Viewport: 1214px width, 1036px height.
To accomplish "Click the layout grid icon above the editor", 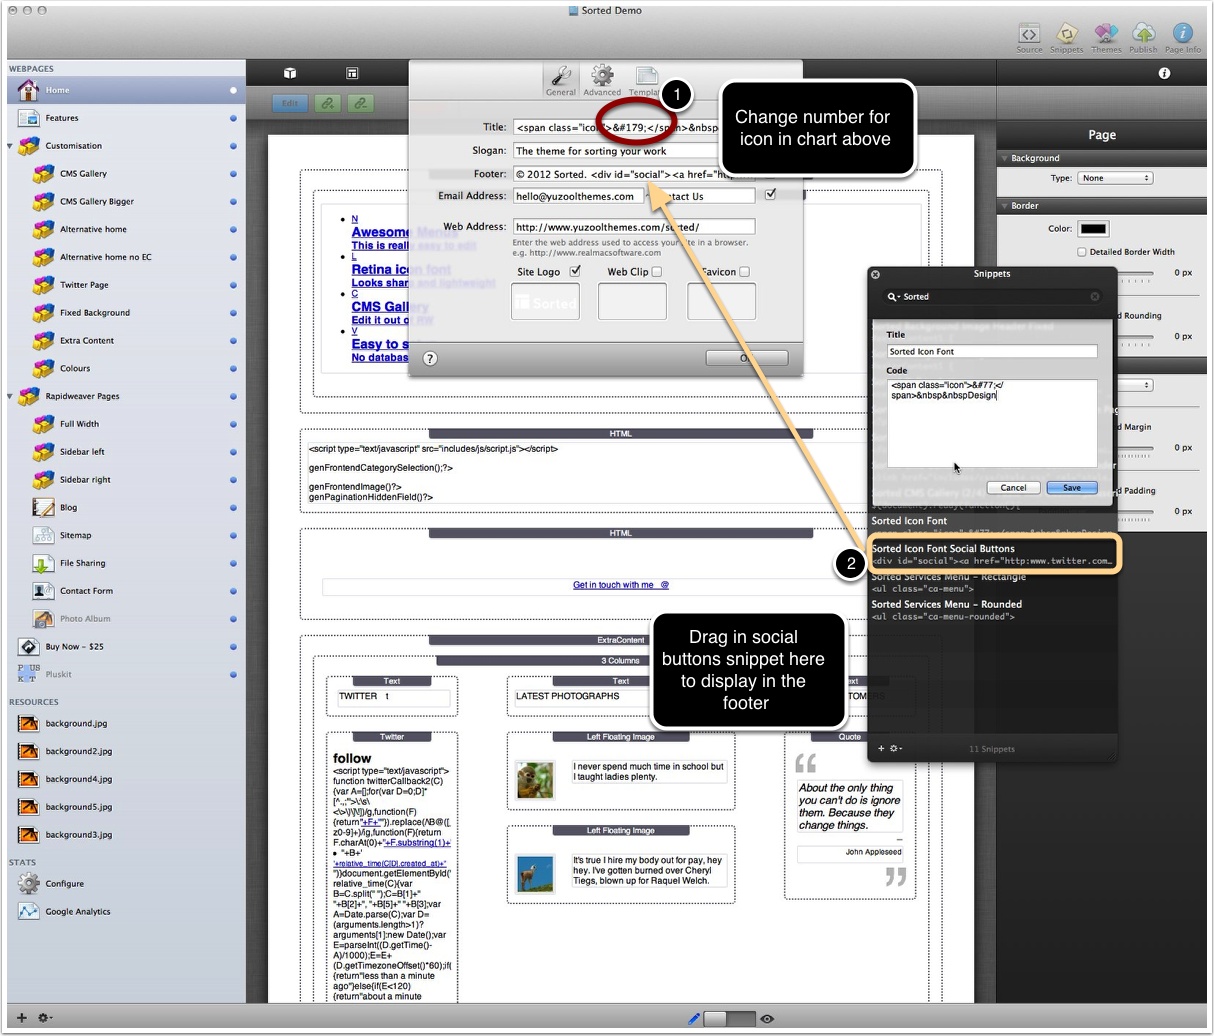I will pos(352,73).
